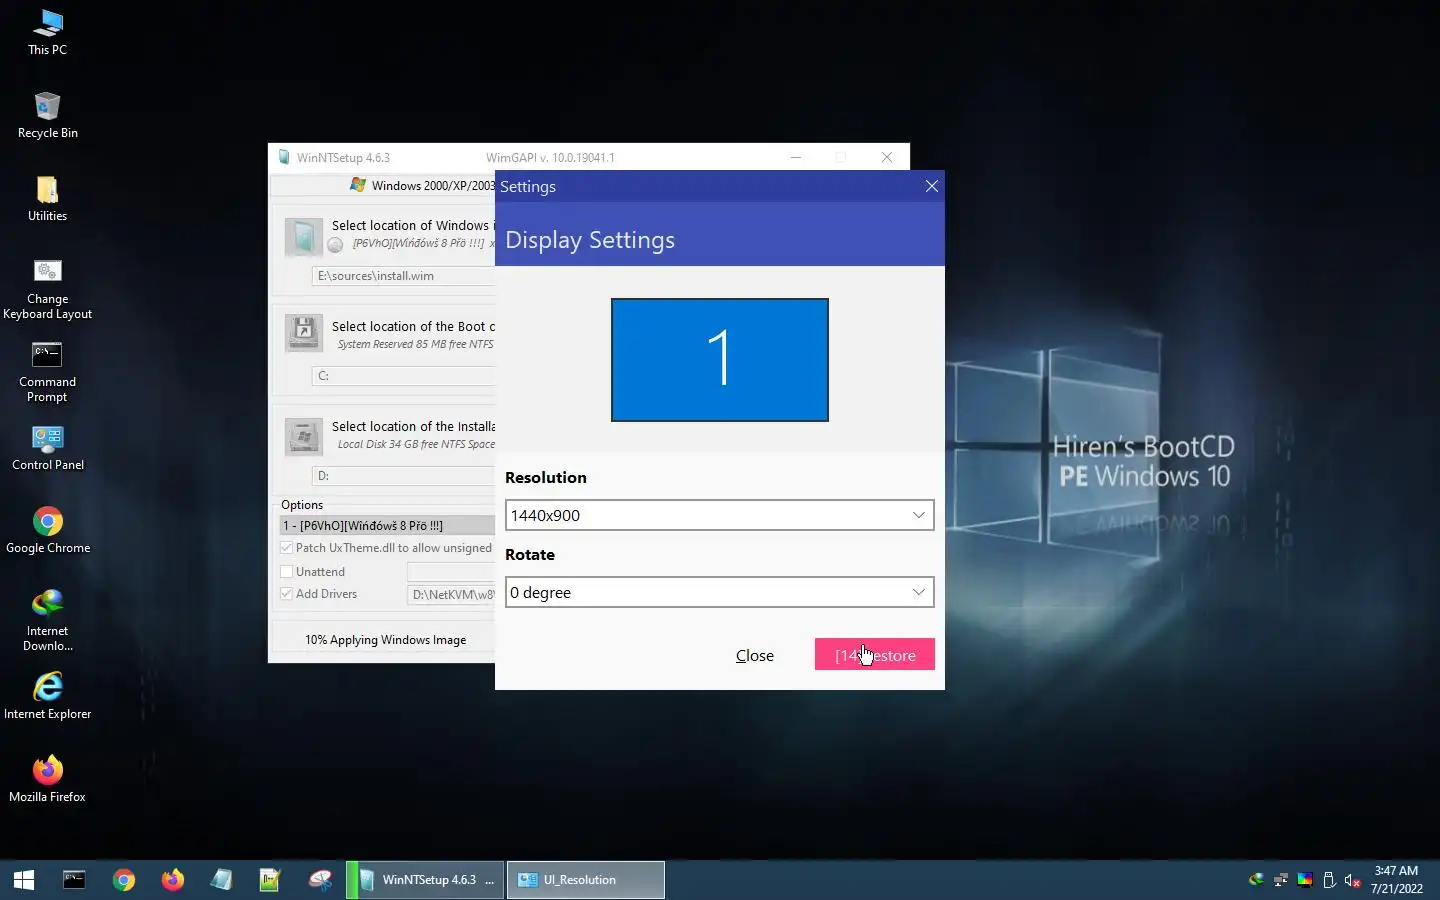1440x900 pixels.
Task: Open the Notepad++ icon in taskbar
Action: coord(270,880)
